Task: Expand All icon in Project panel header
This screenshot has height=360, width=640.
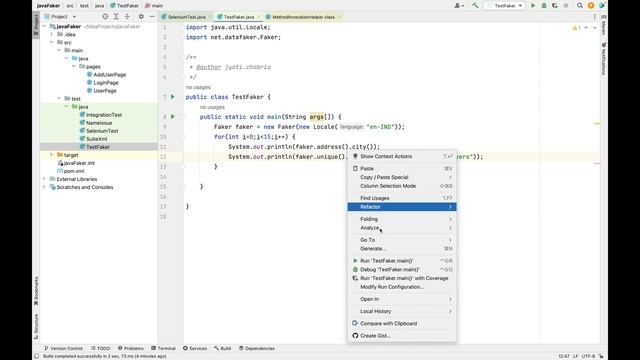Action: click(x=116, y=17)
